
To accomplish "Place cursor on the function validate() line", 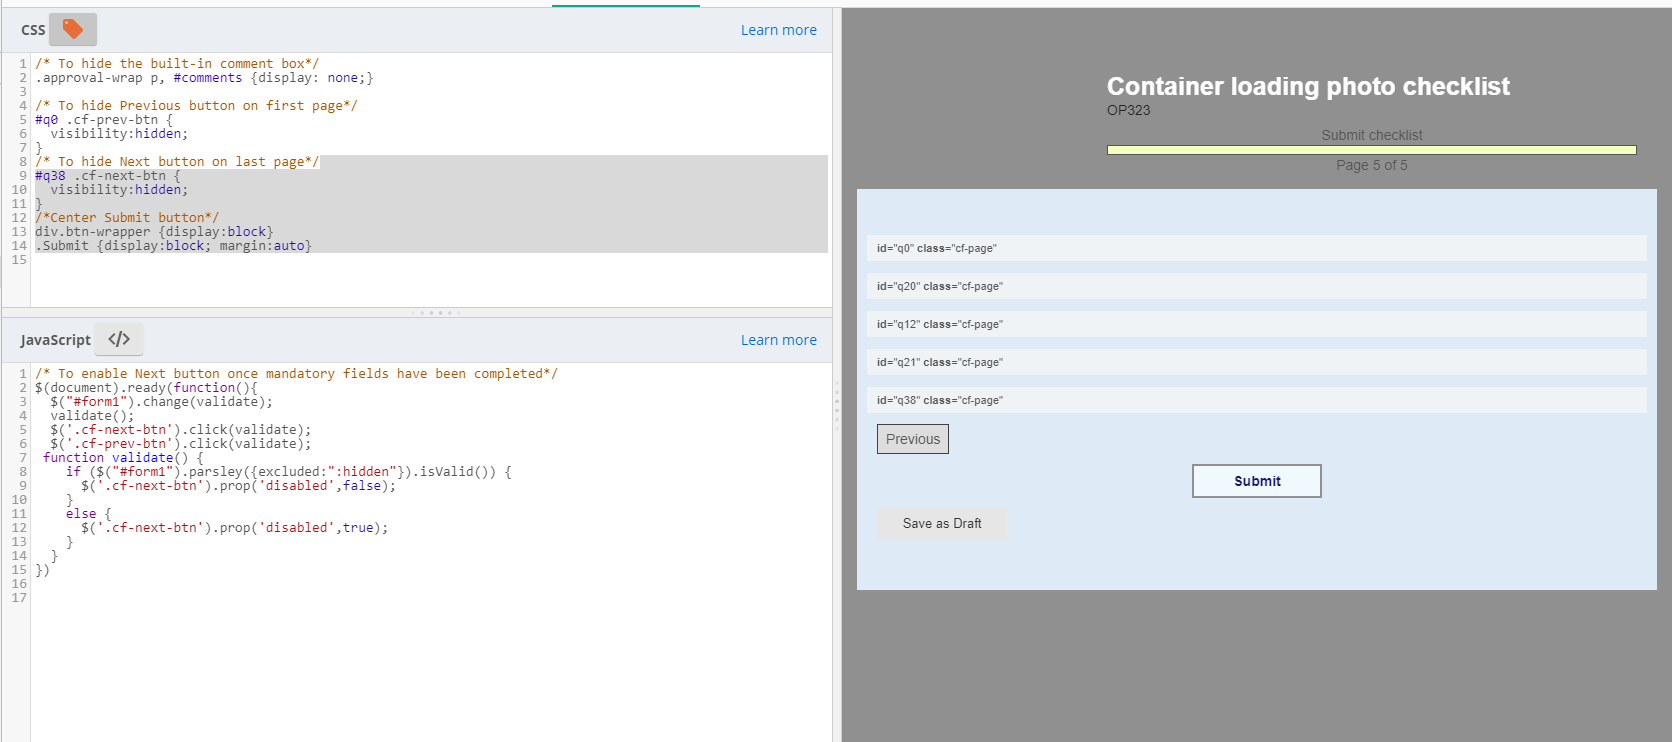I will pyautogui.click(x=122, y=458).
